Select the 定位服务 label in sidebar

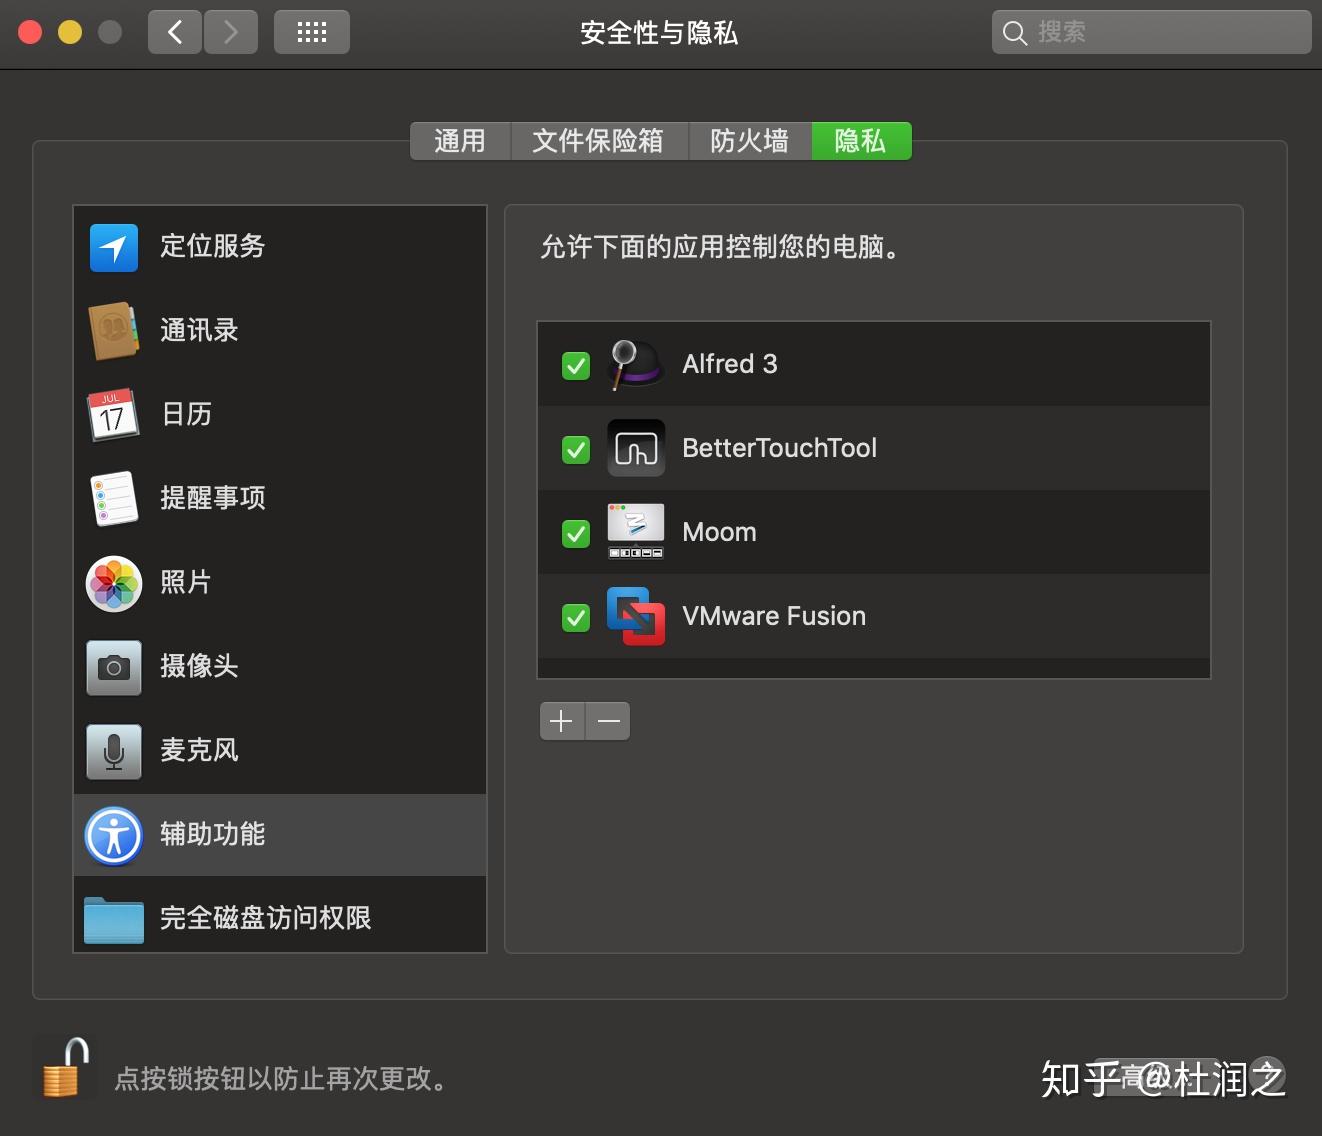[213, 246]
